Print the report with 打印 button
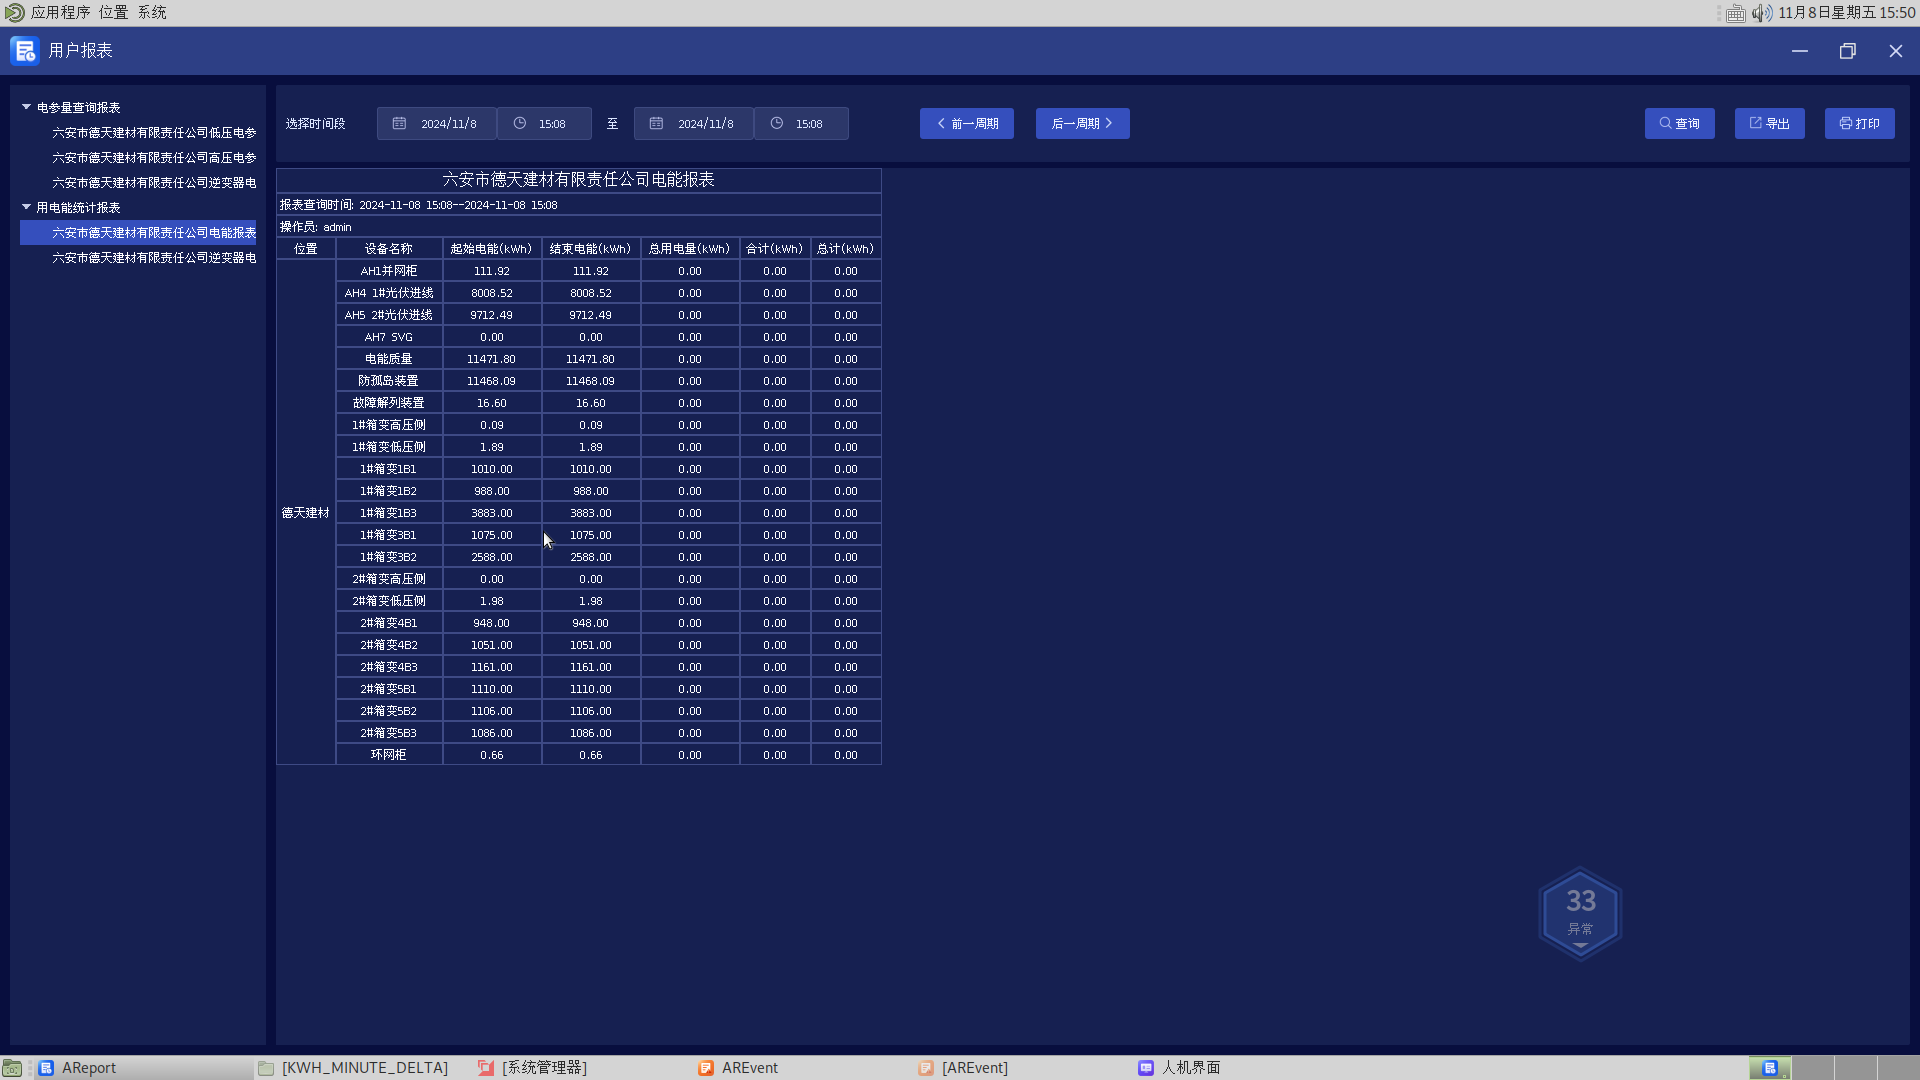Viewport: 1920px width, 1080px height. coord(1859,123)
